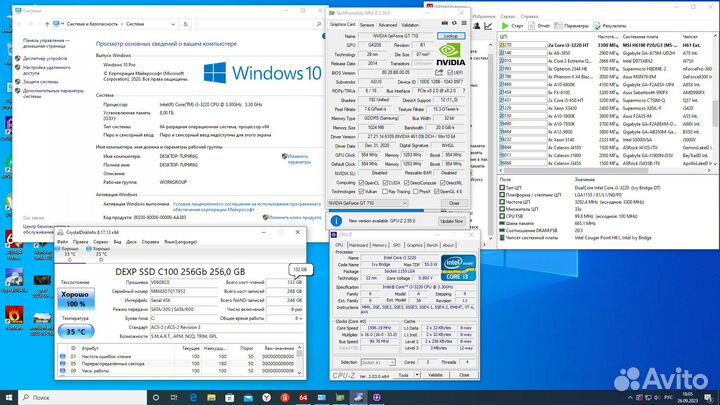The height and width of the screenshot is (405, 720).
Task: Select CrystalDiskInfo drive D: status icon
Action: click(89, 249)
